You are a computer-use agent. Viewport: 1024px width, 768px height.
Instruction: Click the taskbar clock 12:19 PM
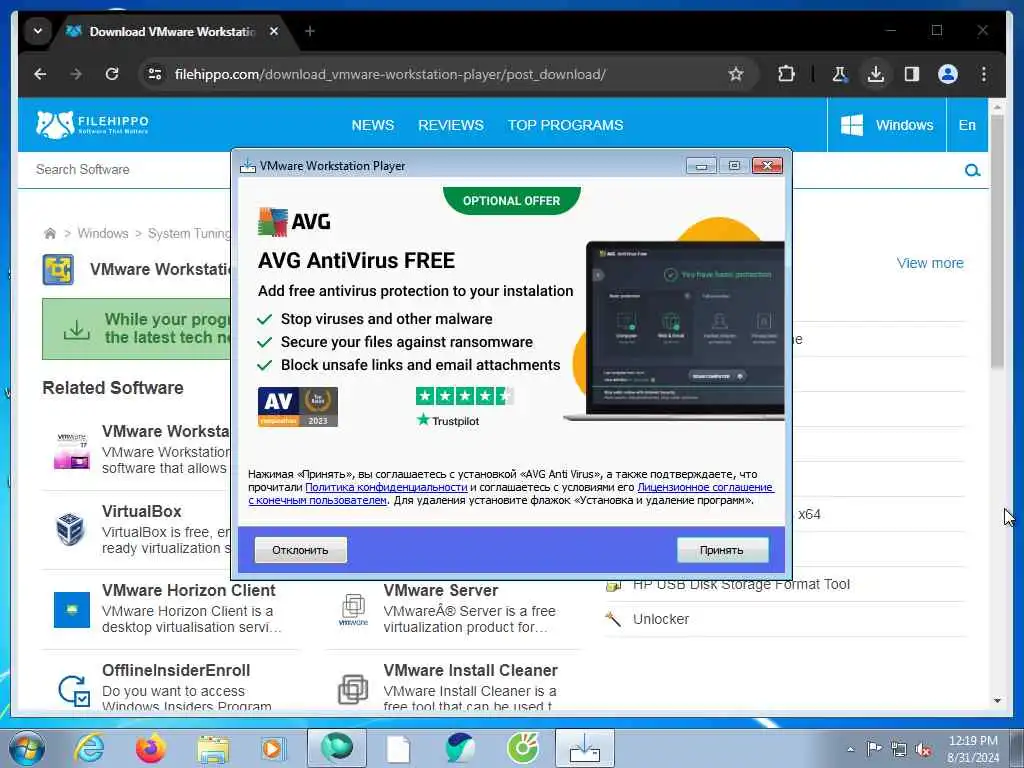coord(973,741)
